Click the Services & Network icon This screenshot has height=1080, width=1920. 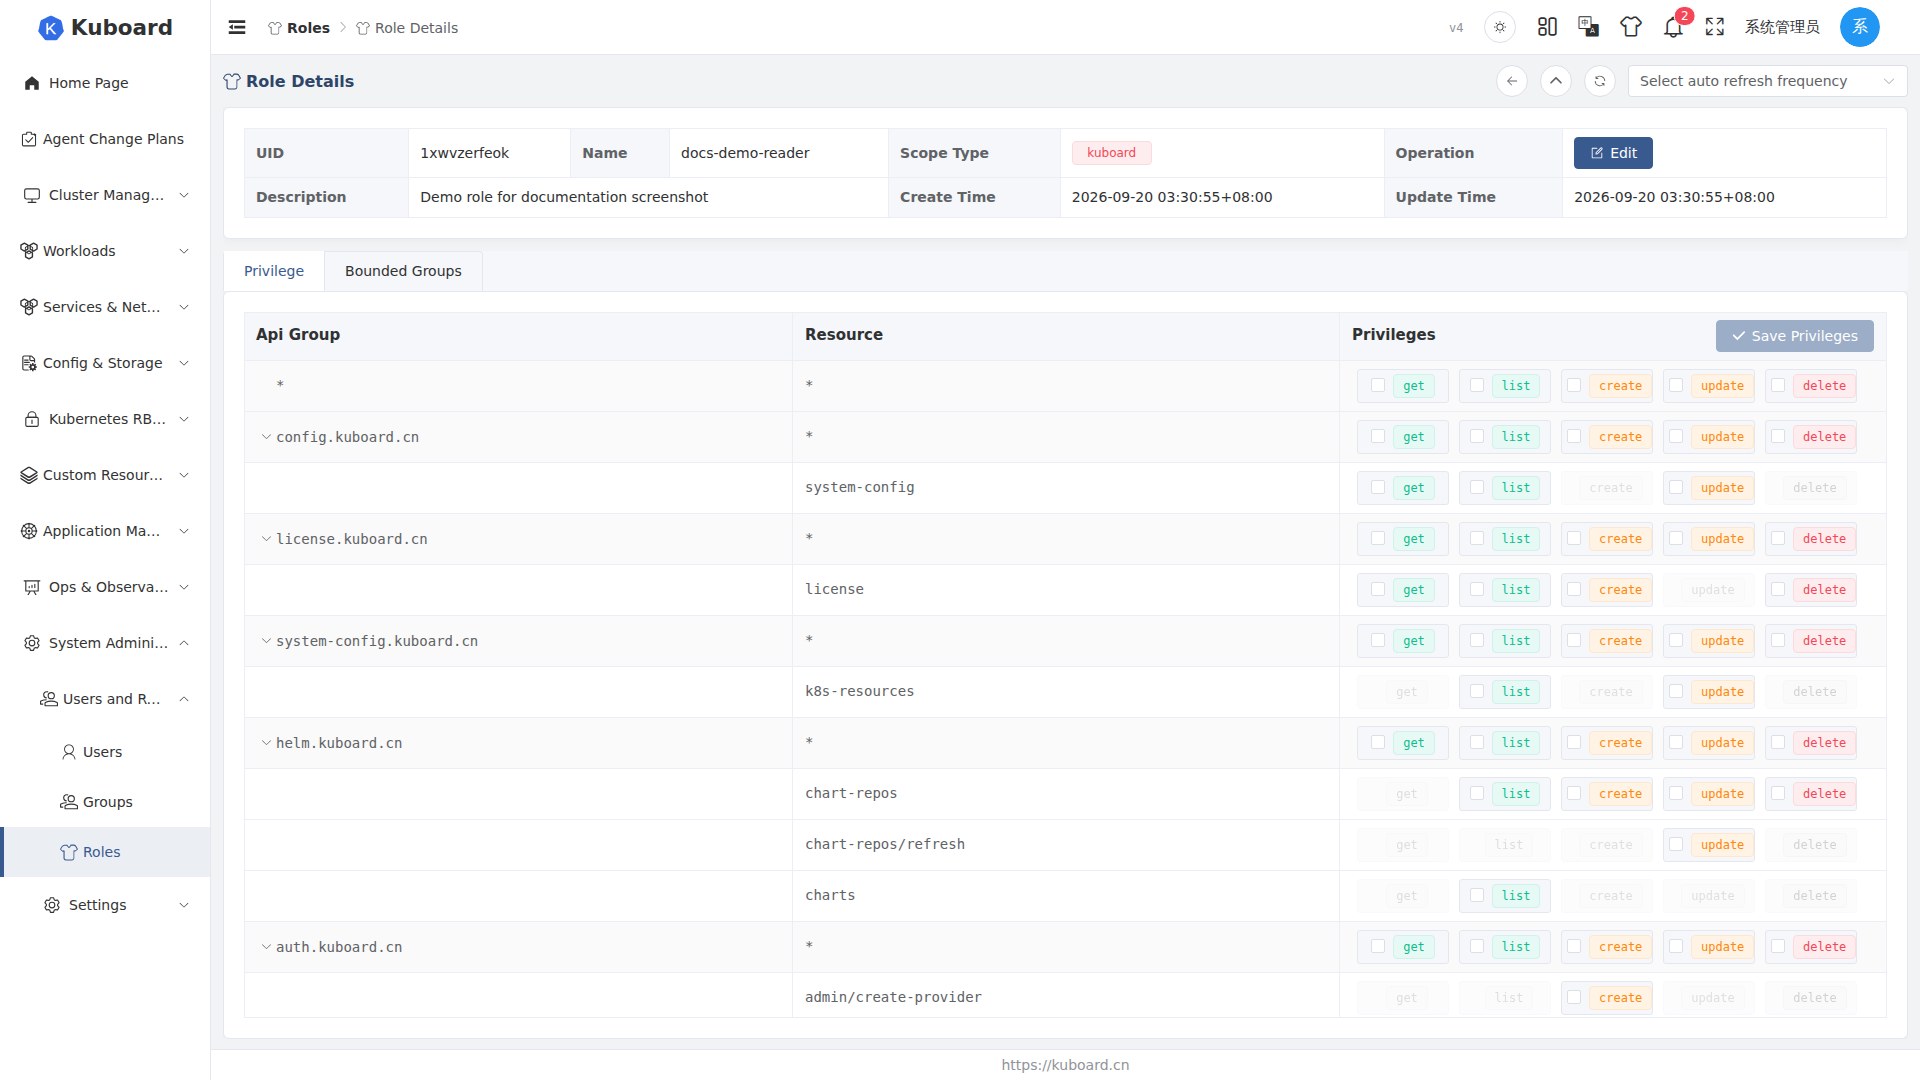(x=29, y=307)
